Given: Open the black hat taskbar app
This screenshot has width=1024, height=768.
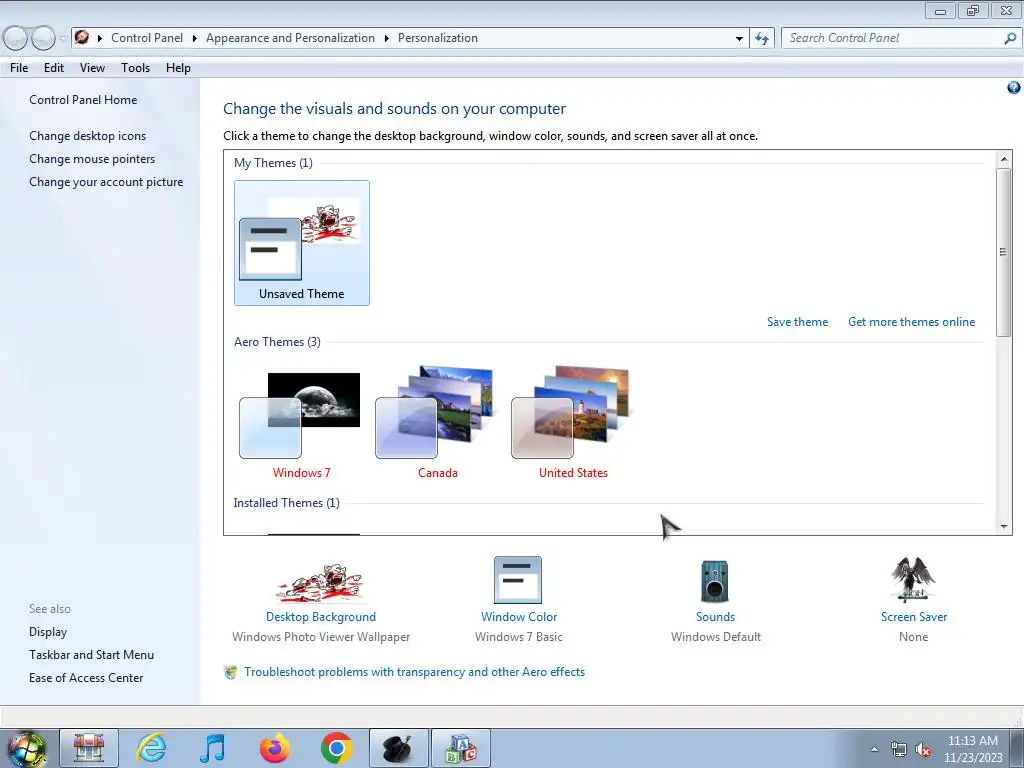Looking at the screenshot, I should (398, 748).
